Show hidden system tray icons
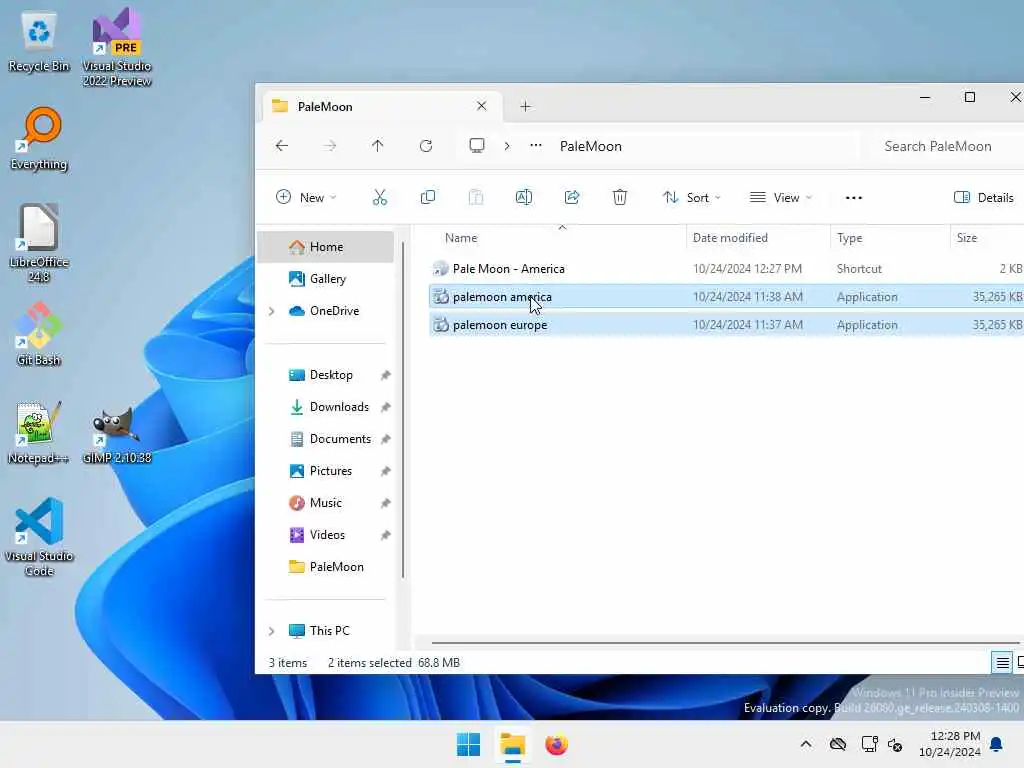Screen dimensions: 1024x768 (x=806, y=744)
